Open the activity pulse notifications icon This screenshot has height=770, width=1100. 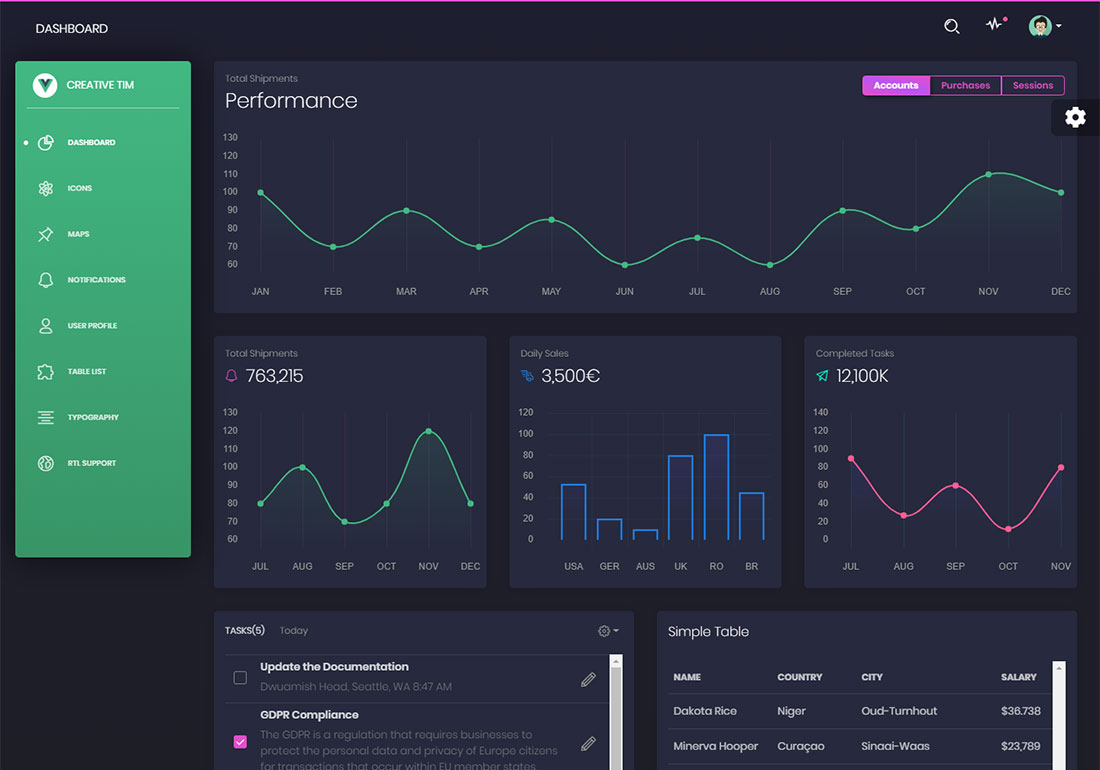[x=994, y=25]
